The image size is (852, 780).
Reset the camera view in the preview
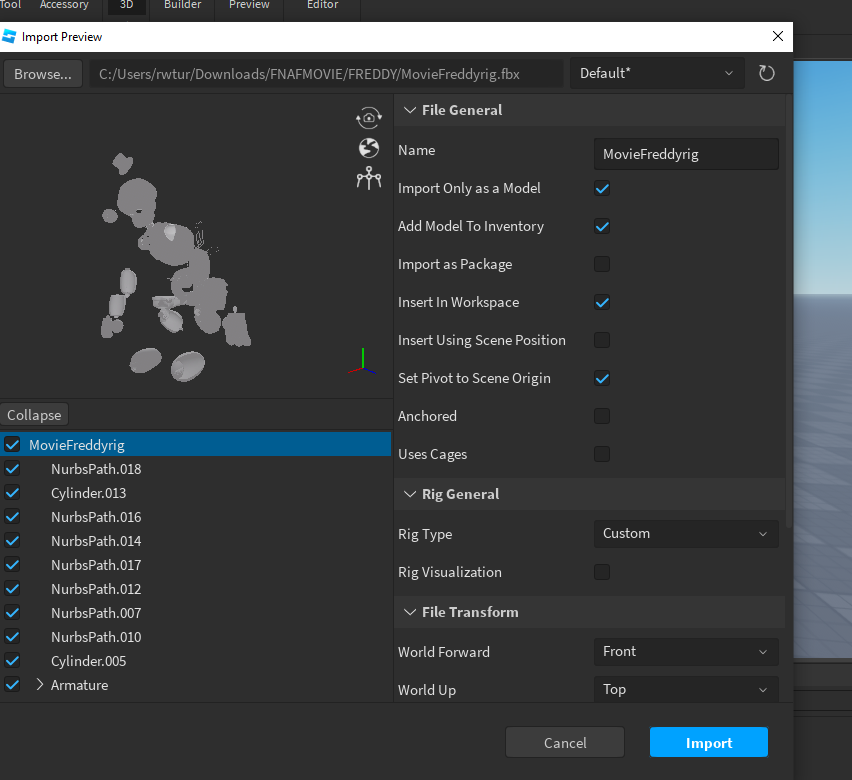tap(369, 117)
